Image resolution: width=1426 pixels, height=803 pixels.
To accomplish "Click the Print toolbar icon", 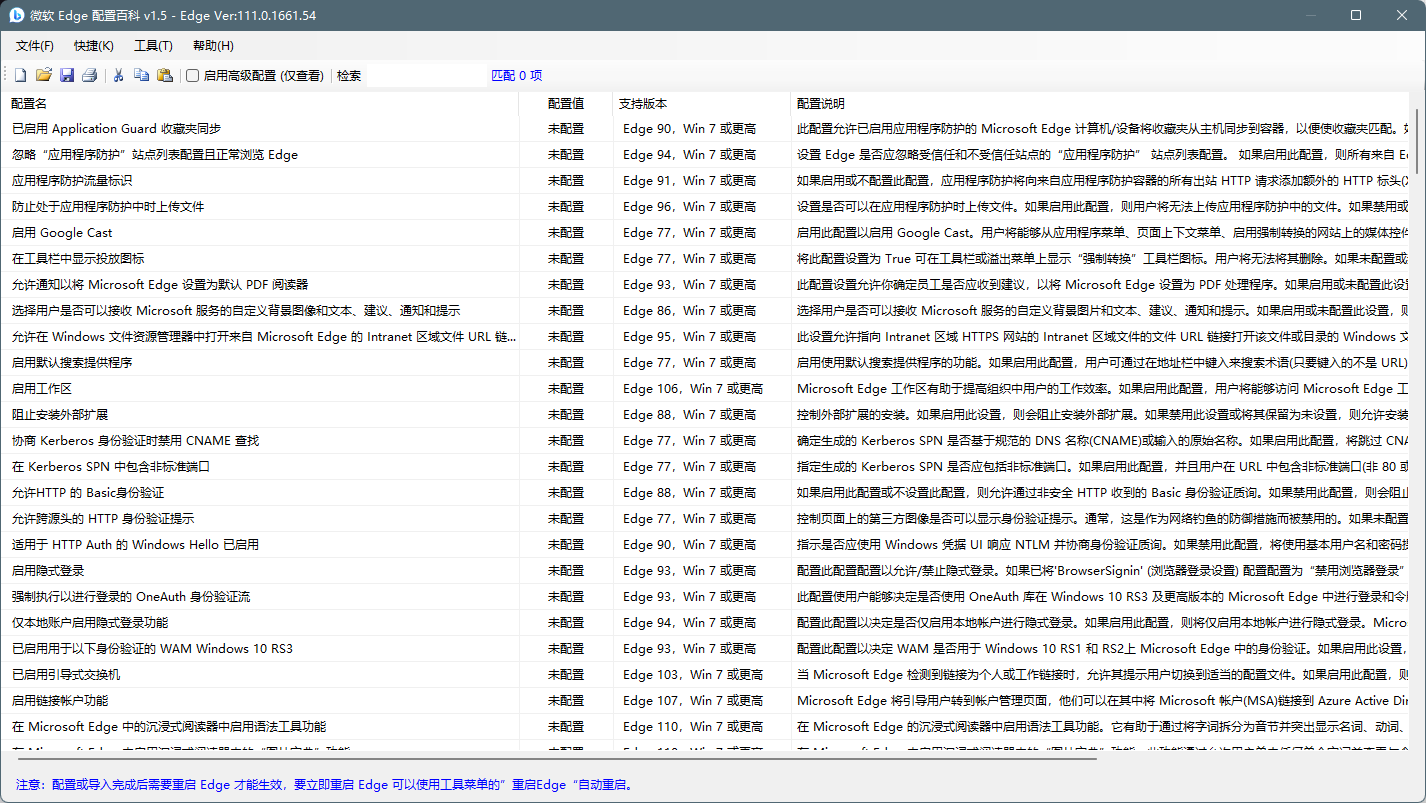I will pyautogui.click(x=90, y=75).
